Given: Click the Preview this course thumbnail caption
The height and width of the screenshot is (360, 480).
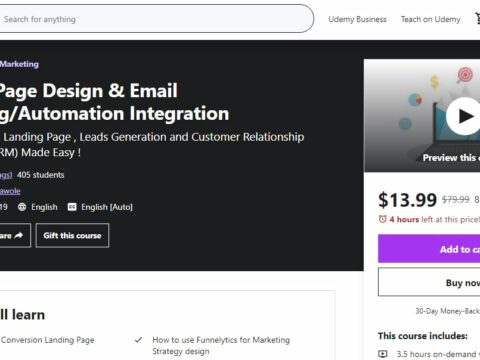Looking at the screenshot, I should (x=451, y=158).
